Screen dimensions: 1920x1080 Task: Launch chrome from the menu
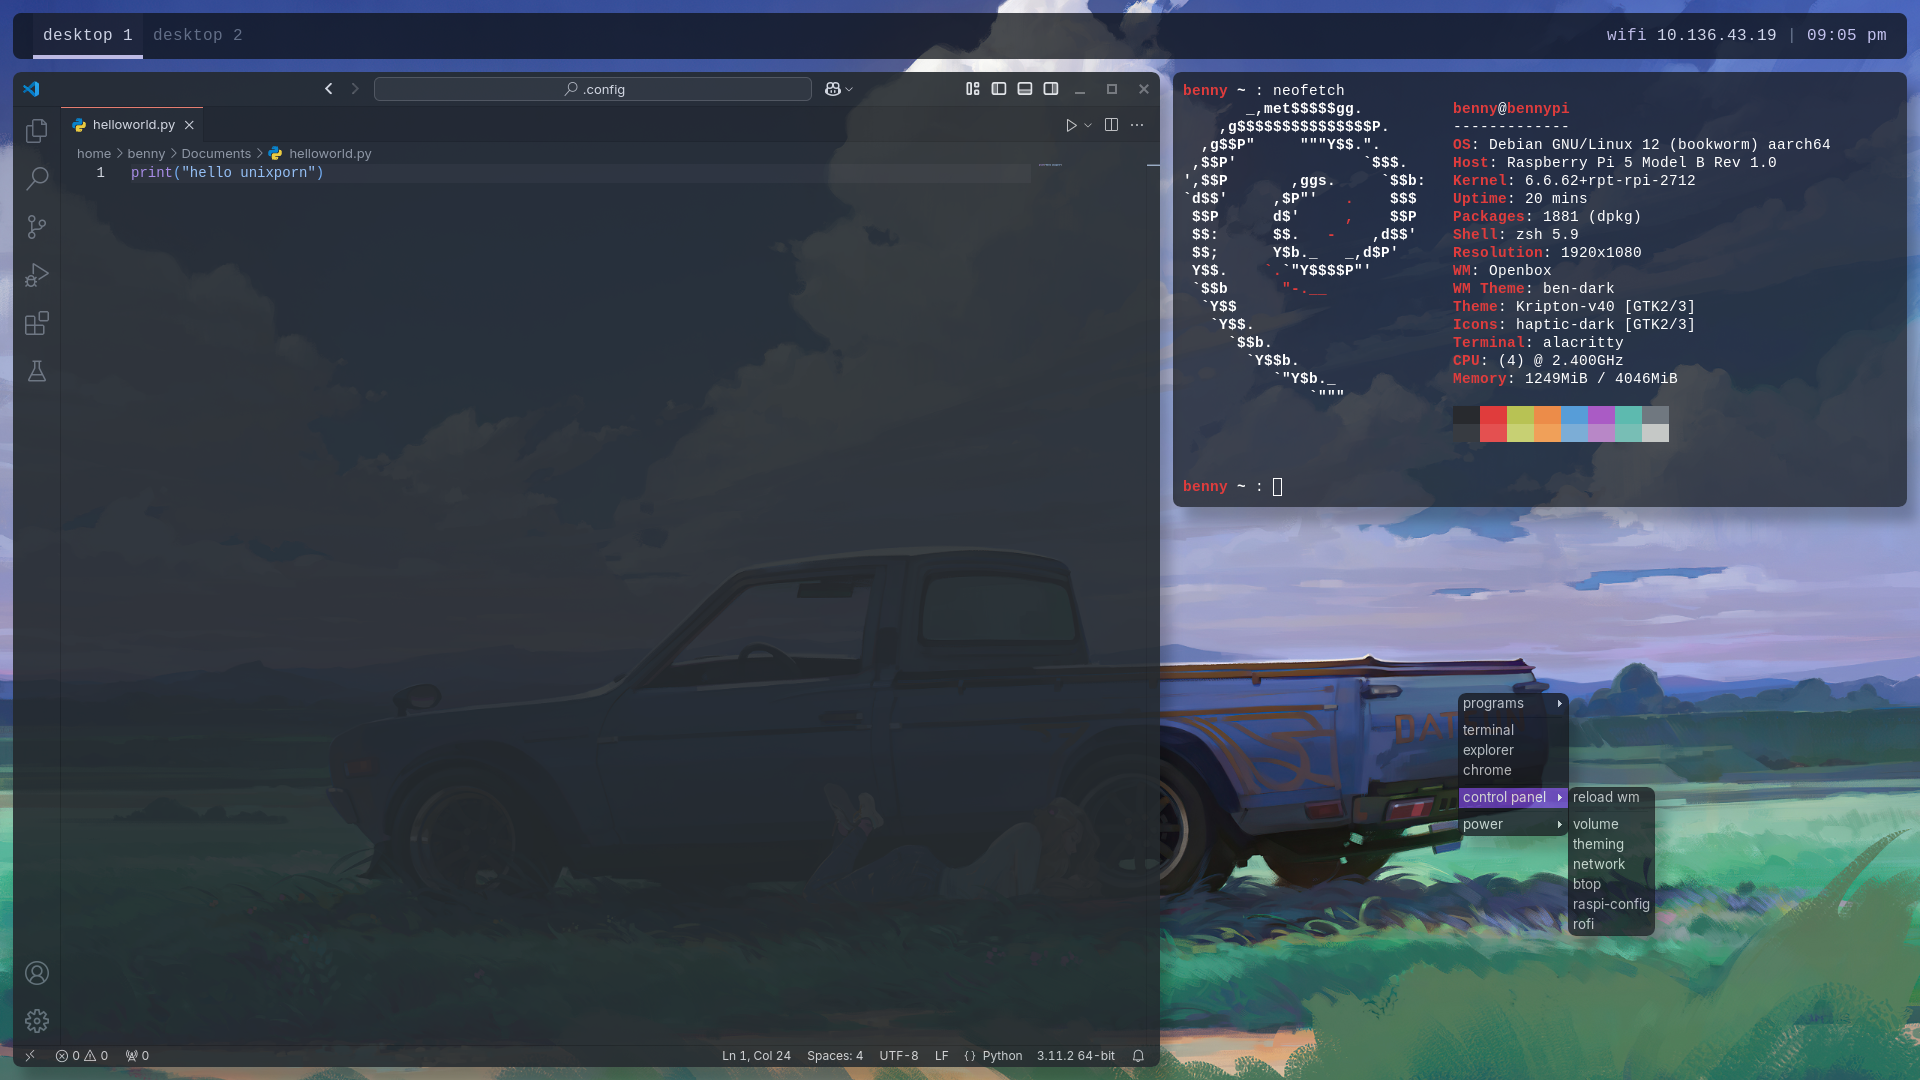point(1513,770)
